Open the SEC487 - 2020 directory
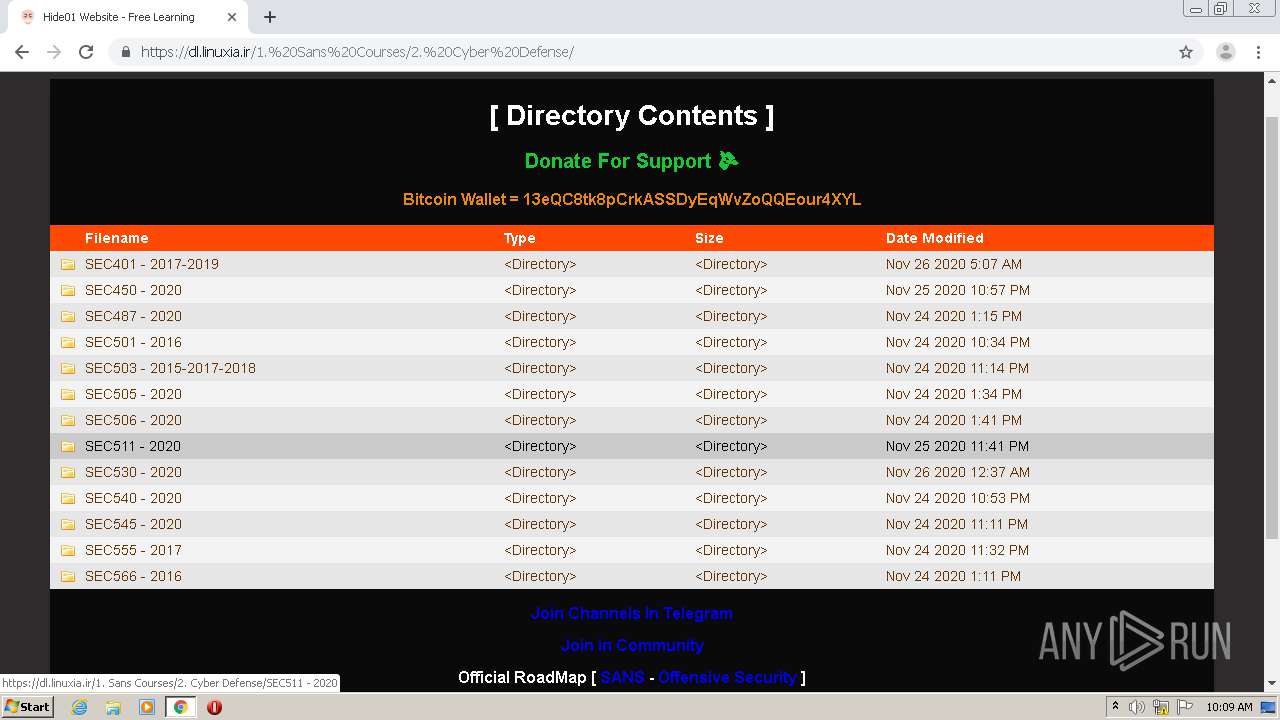Screen dimensions: 1280x720 (x=133, y=316)
